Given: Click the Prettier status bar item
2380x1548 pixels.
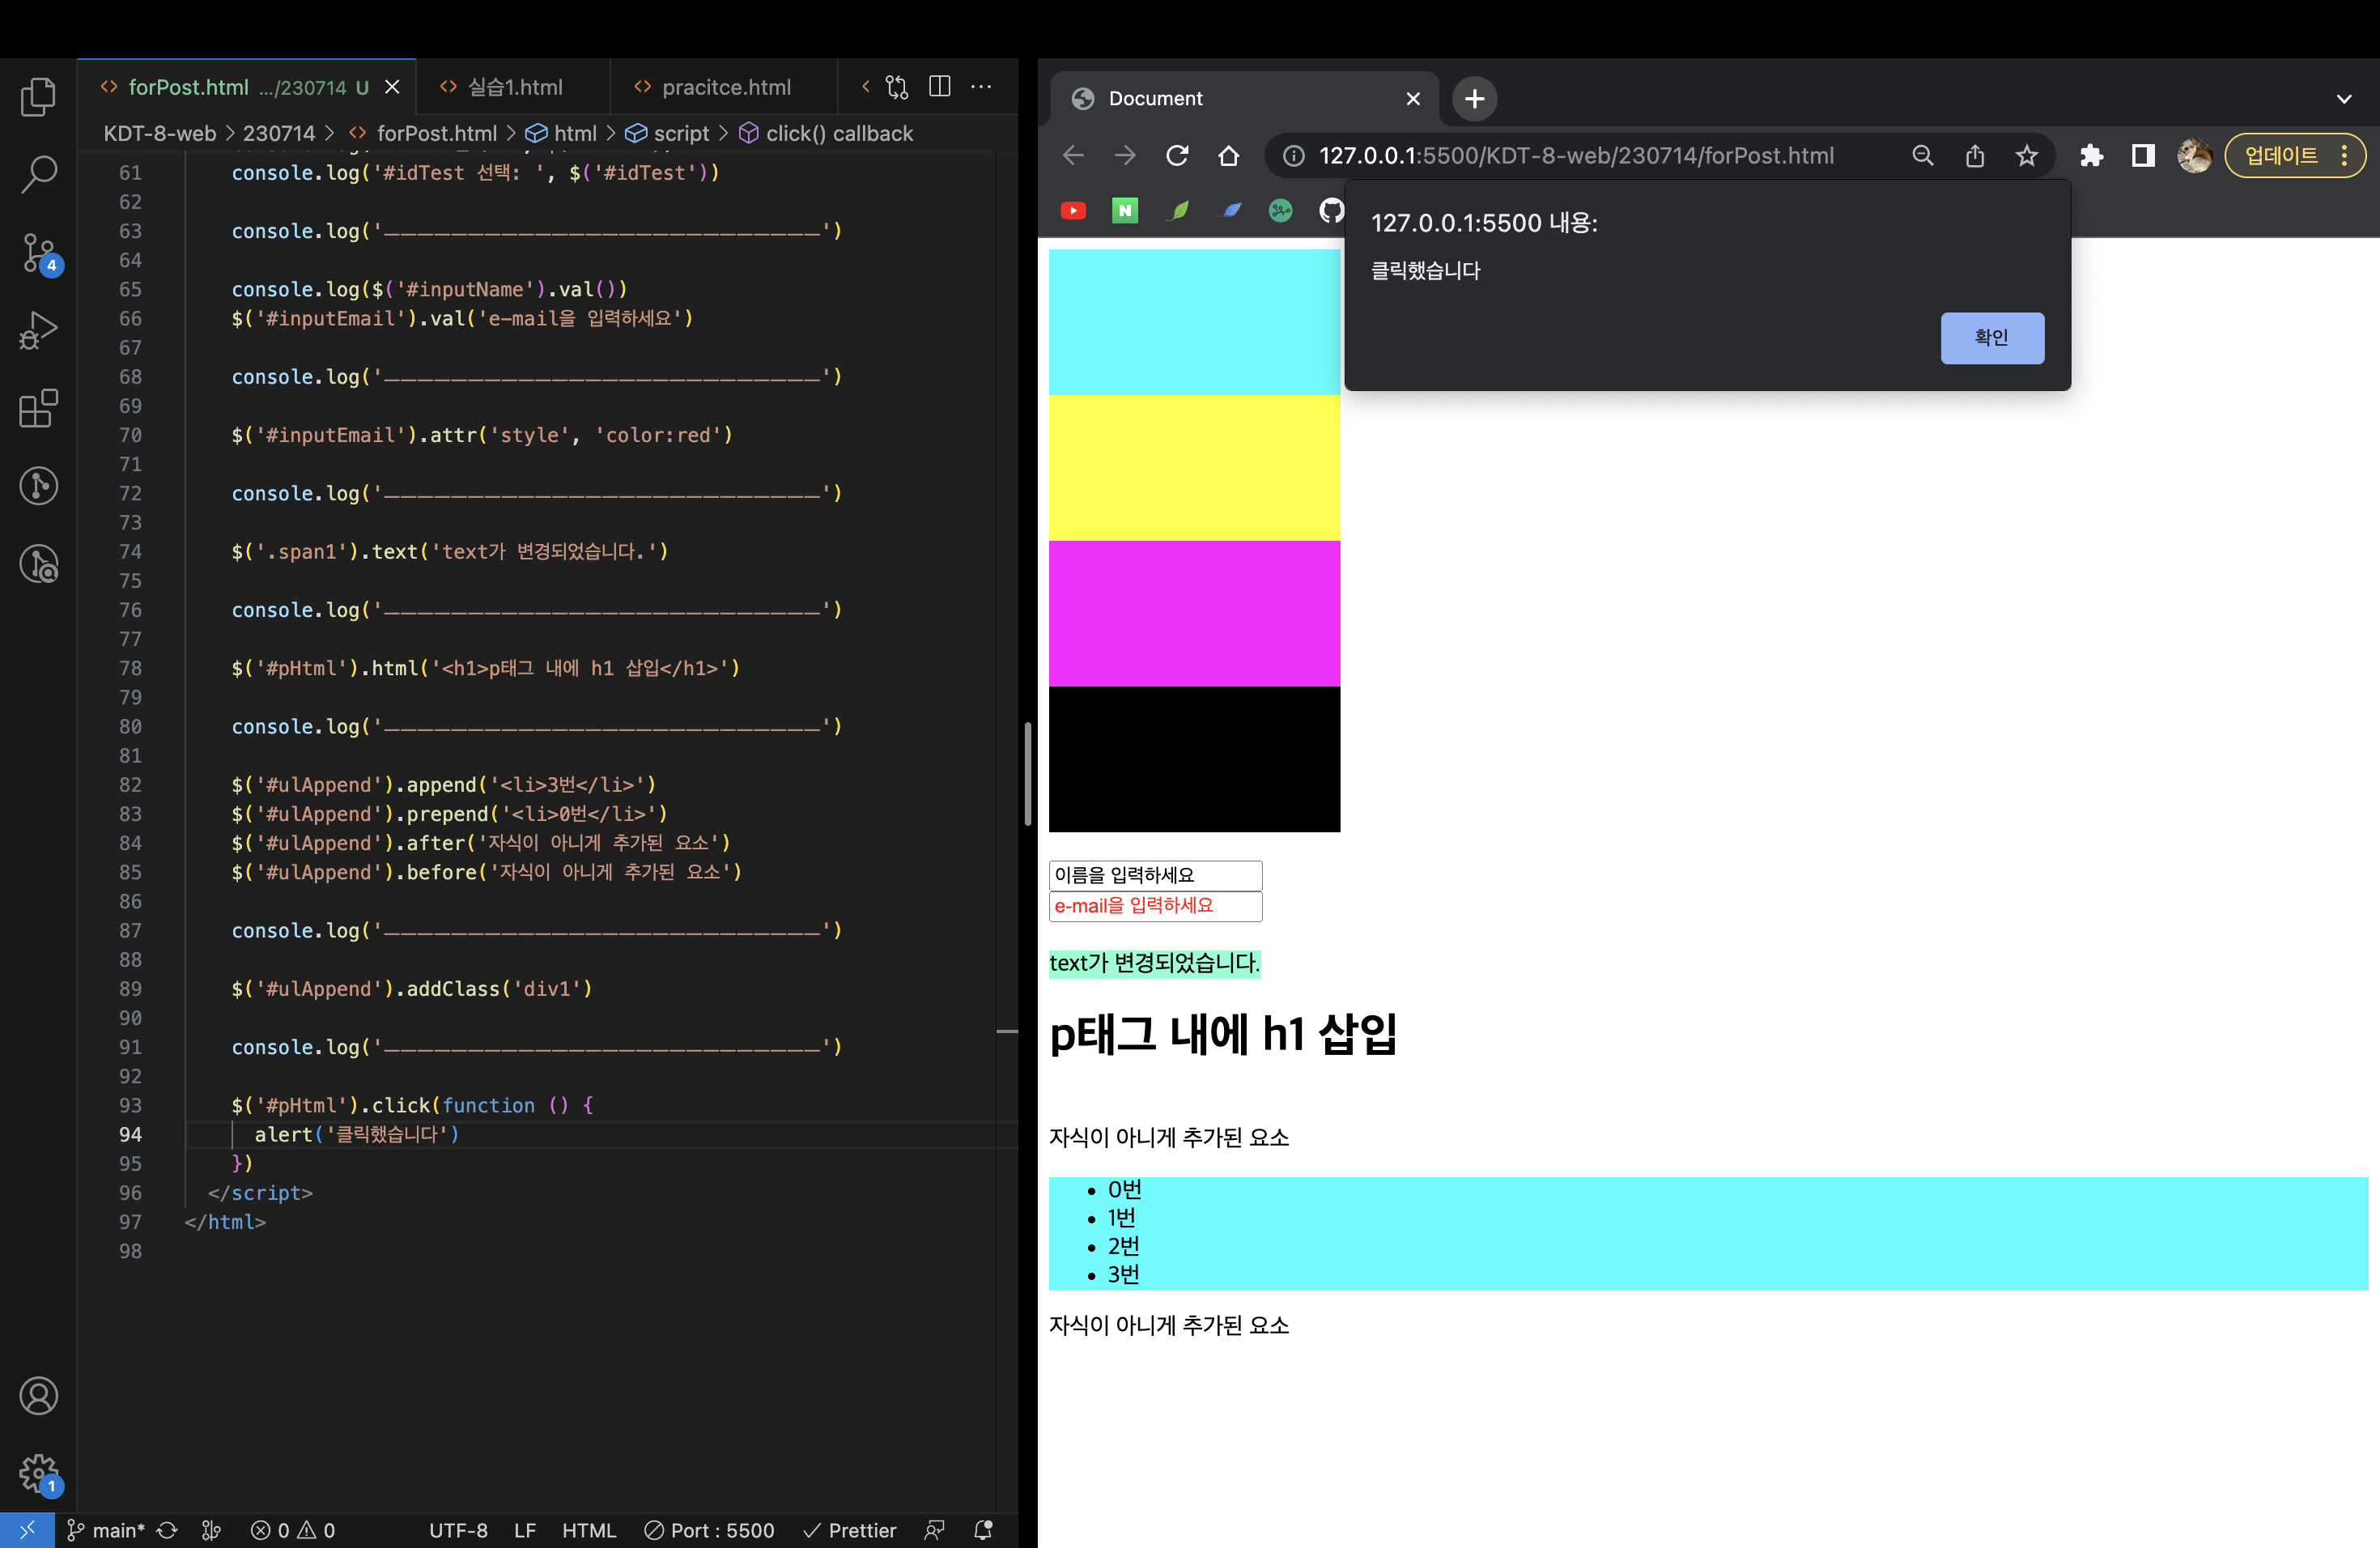Looking at the screenshot, I should pos(850,1530).
